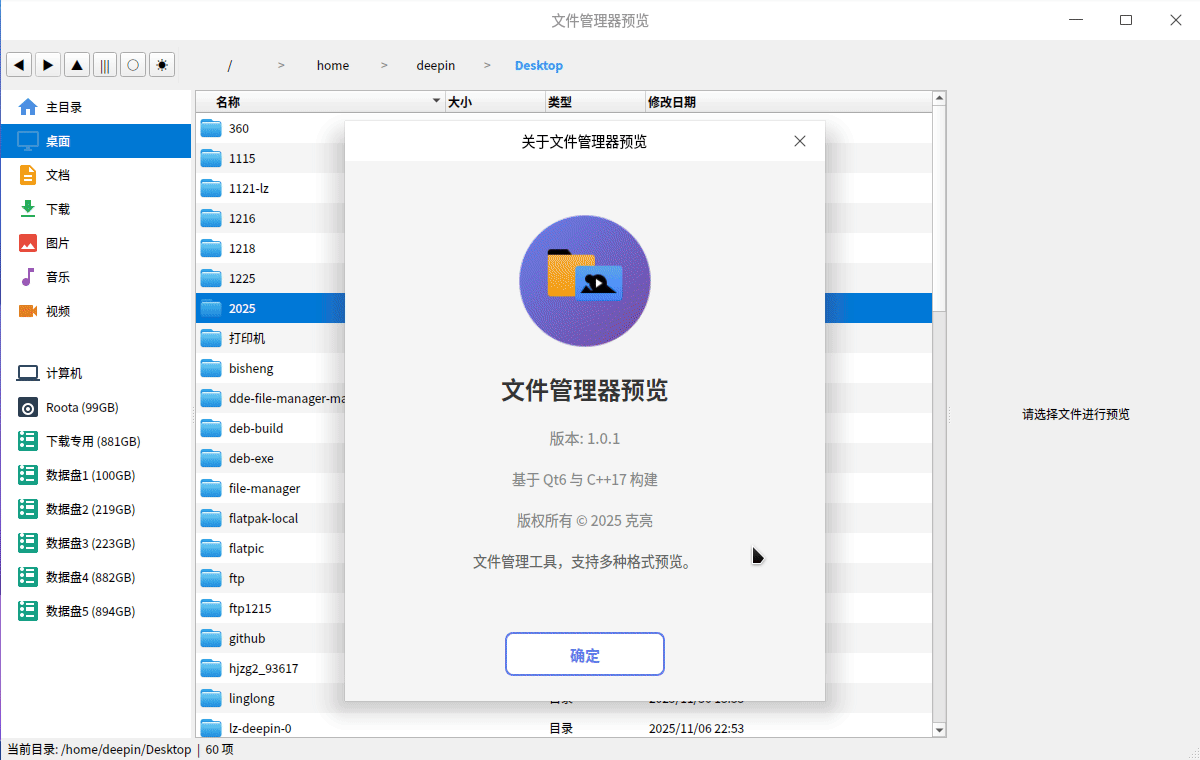Open 下载 downloads in the sidebar
The width and height of the screenshot is (1200, 760).
pos(95,209)
